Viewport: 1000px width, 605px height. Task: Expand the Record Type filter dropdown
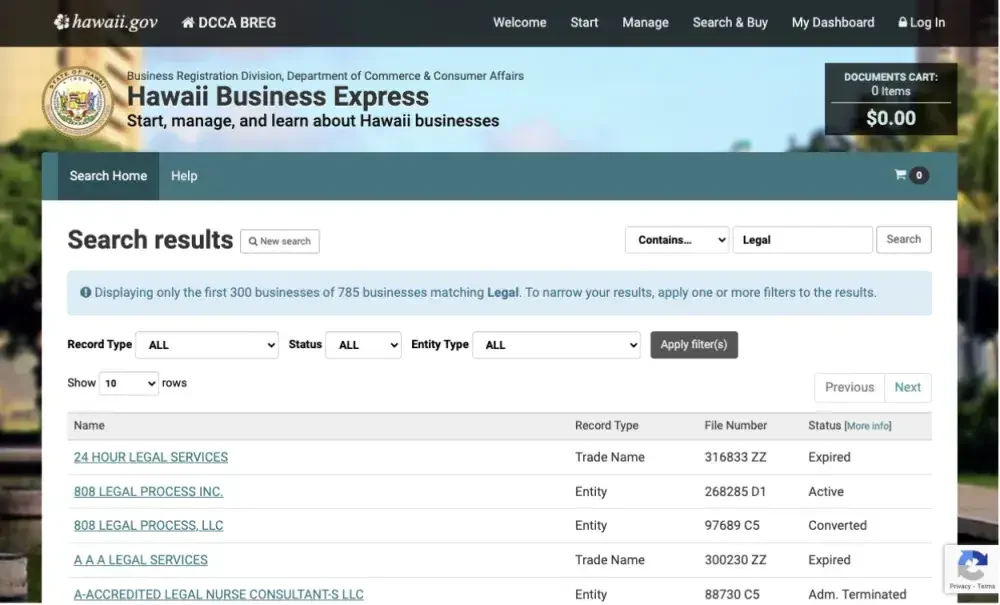[207, 345]
